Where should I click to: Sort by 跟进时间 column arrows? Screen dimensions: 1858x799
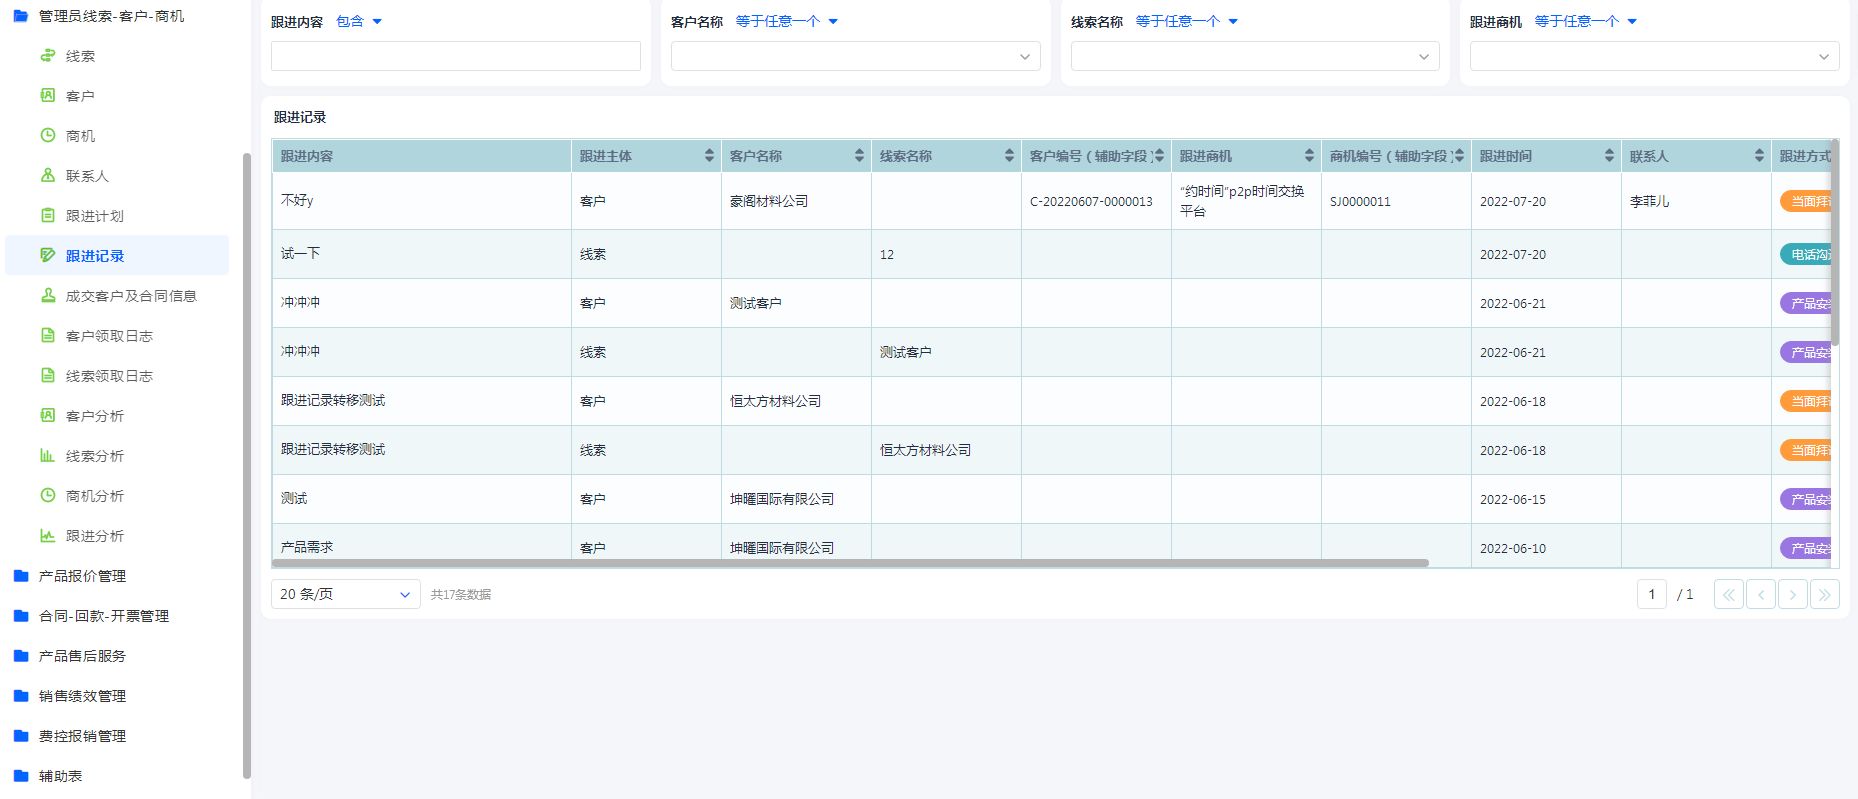pyautogui.click(x=1609, y=156)
